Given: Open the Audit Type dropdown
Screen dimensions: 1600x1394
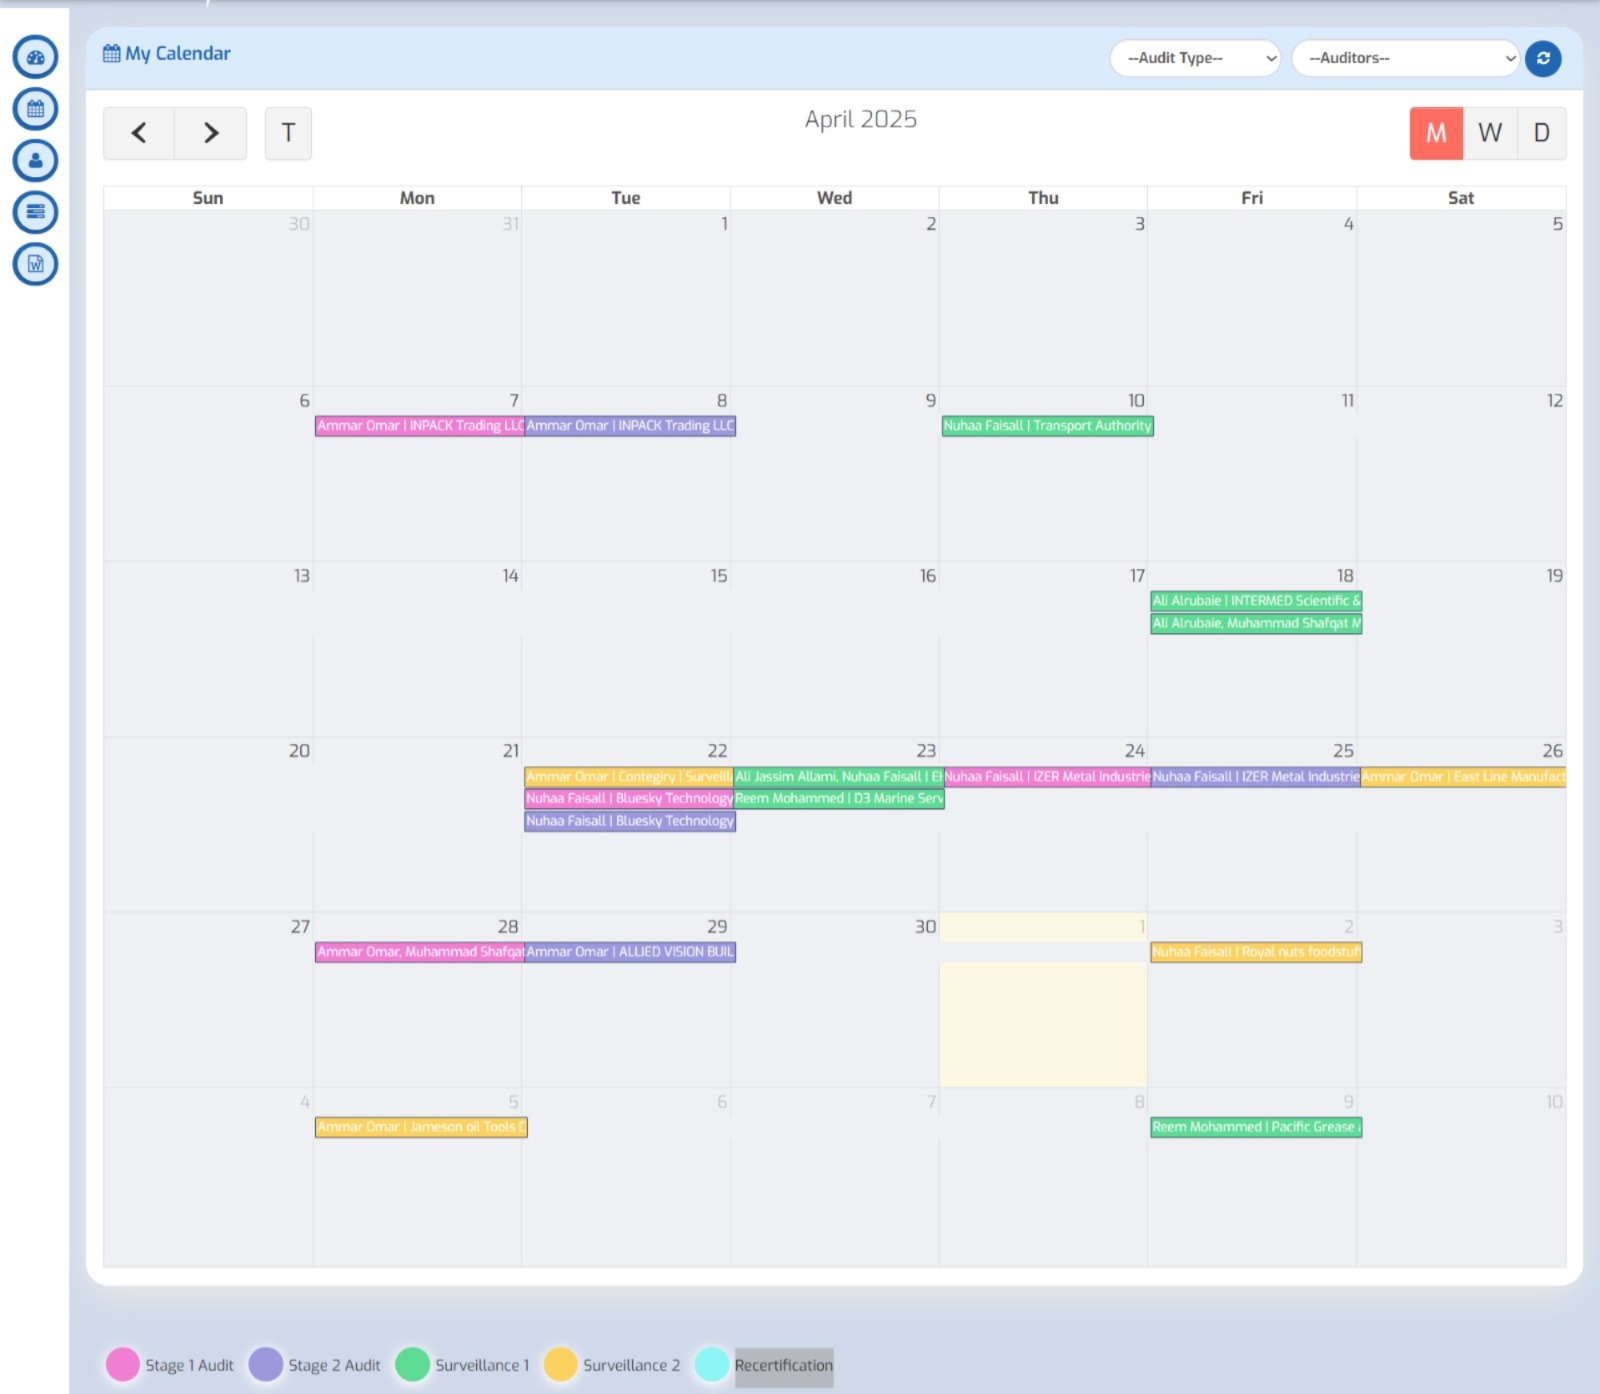Looking at the screenshot, I should tap(1195, 58).
